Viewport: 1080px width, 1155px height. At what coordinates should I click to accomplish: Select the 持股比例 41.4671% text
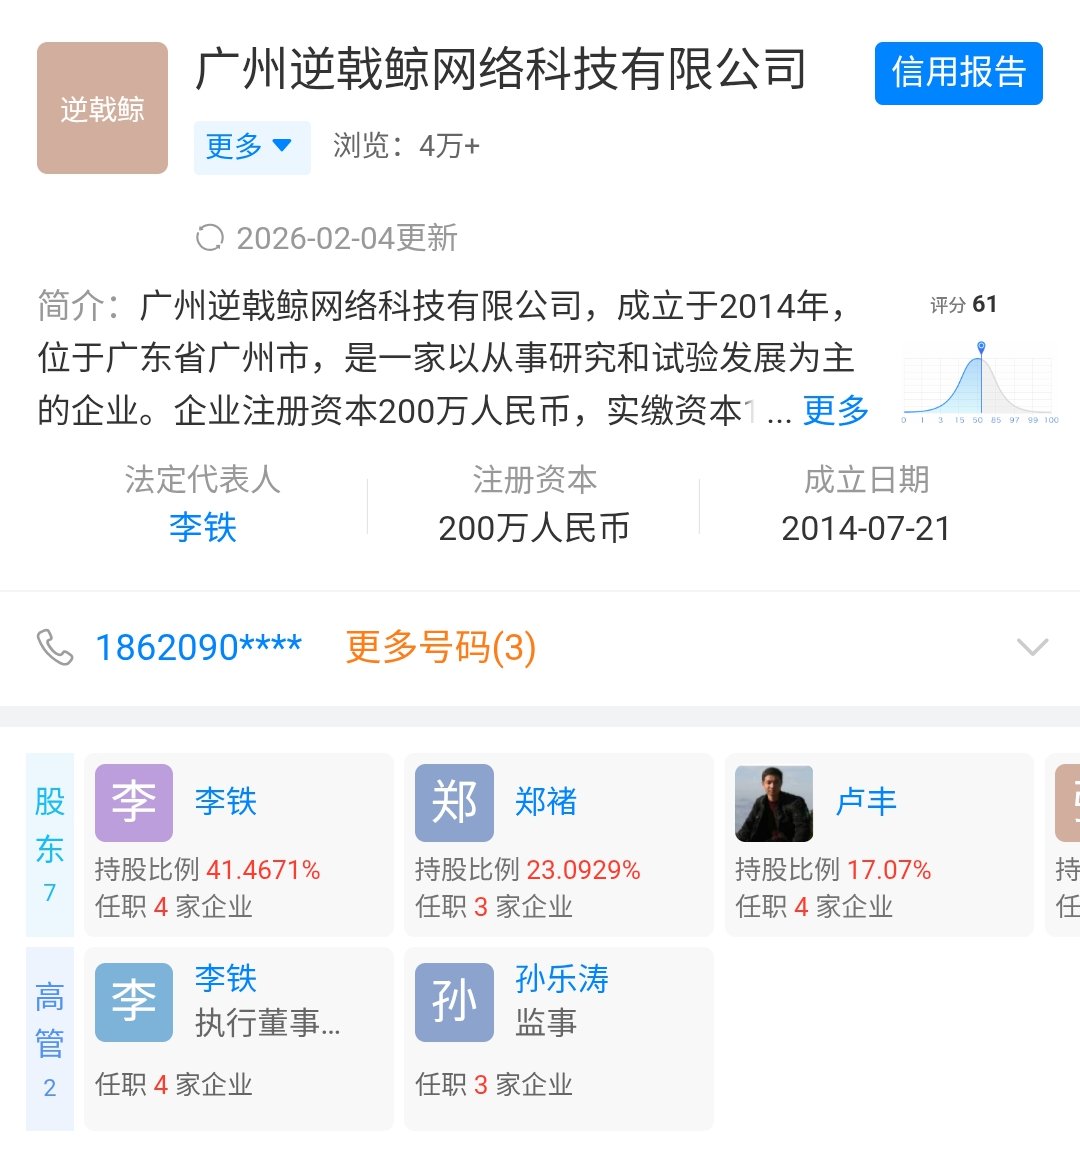click(208, 870)
